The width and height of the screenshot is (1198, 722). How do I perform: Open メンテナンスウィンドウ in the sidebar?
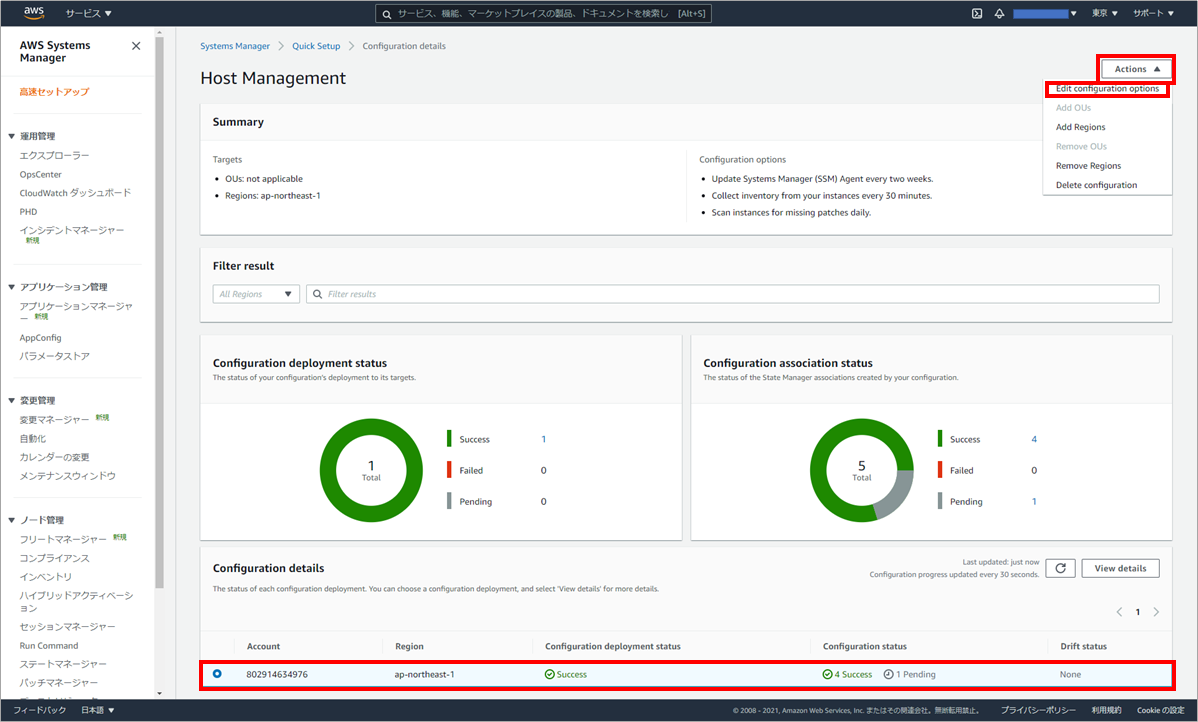[x=67, y=475]
